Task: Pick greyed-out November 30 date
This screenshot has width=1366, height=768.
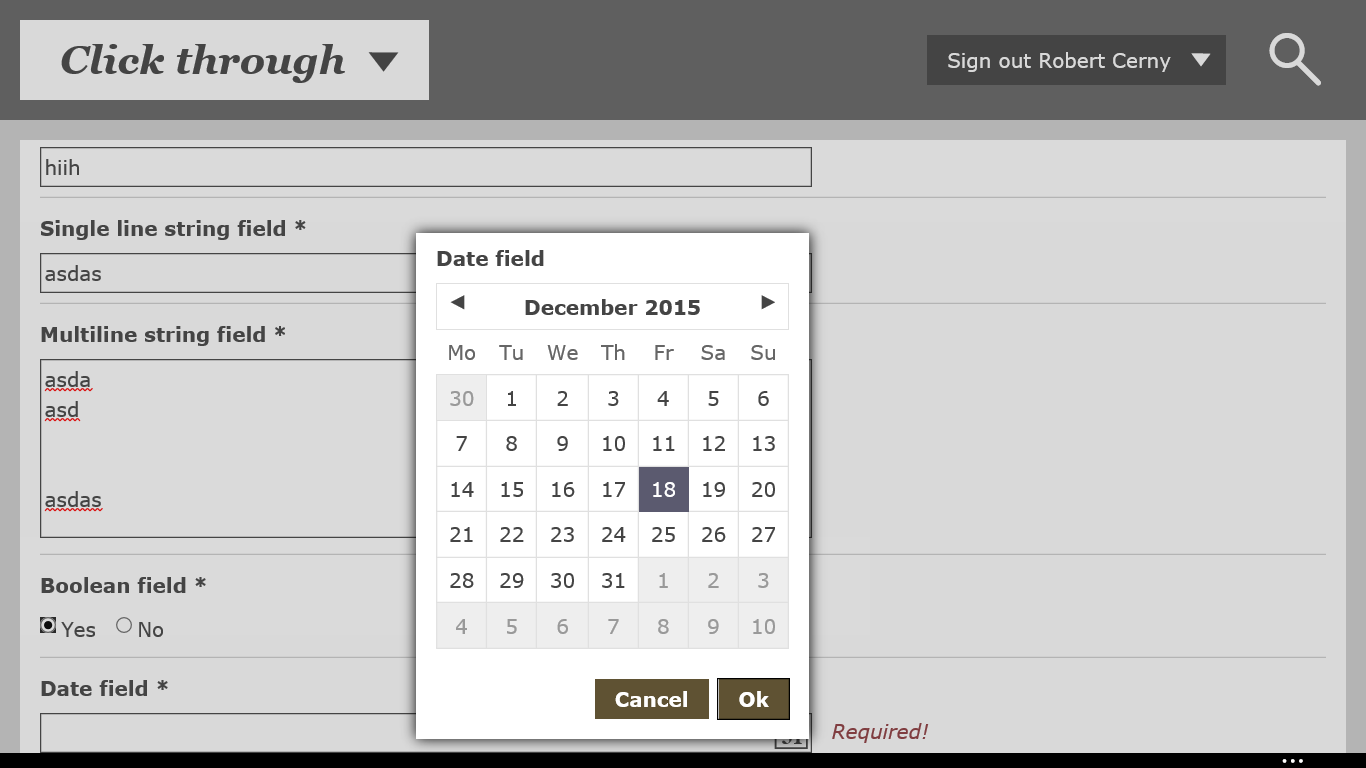Action: point(461,399)
